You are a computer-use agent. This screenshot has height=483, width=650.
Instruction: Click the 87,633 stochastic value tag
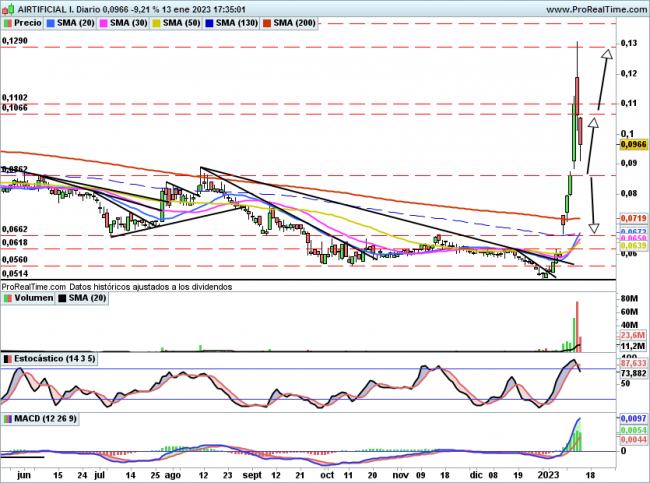[x=635, y=363]
